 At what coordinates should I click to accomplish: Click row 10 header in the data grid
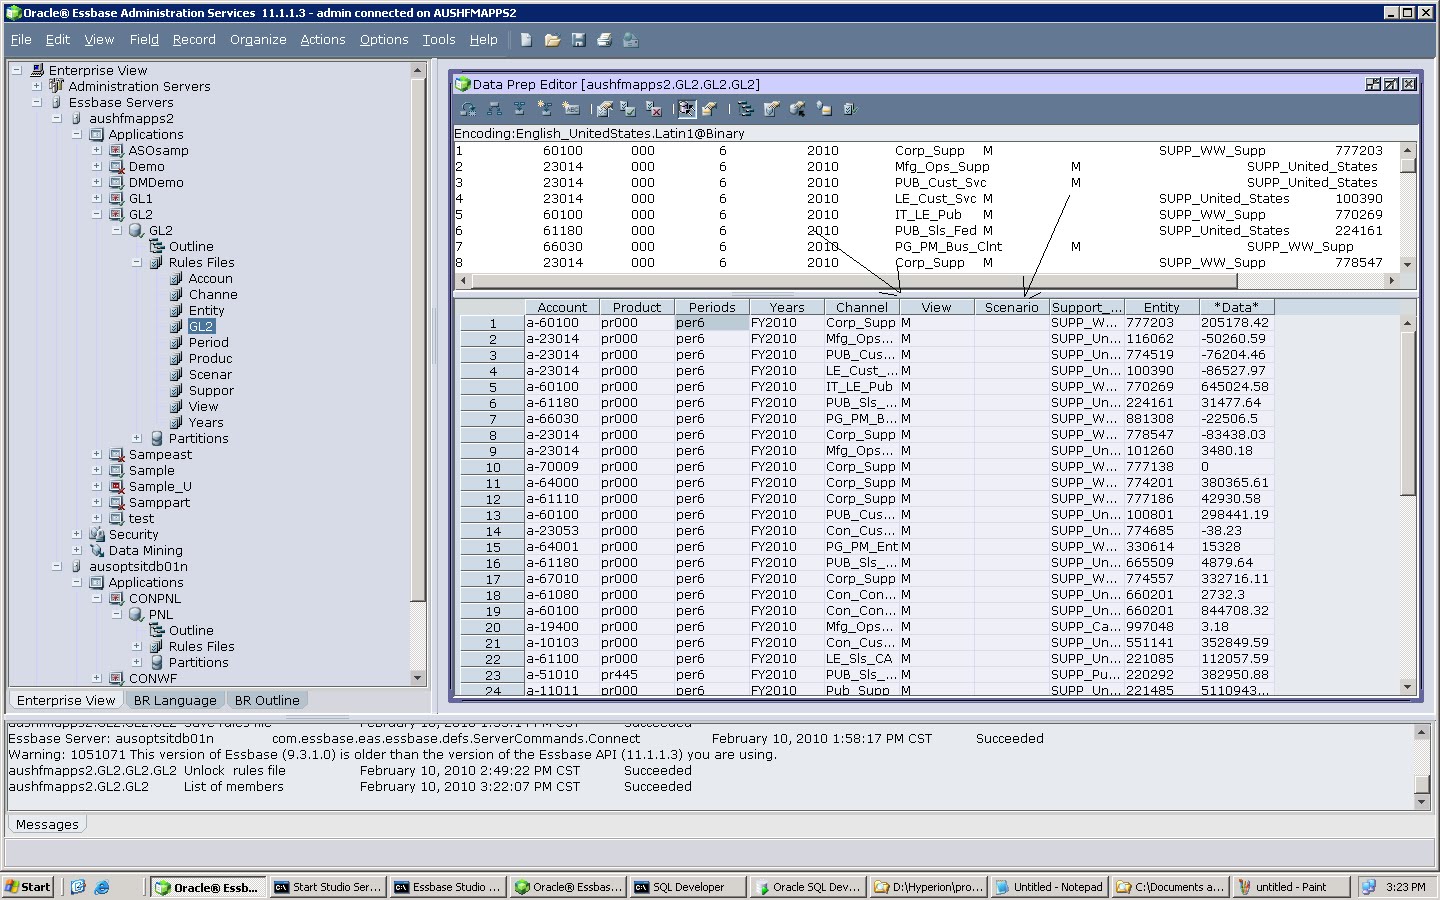[492, 467]
